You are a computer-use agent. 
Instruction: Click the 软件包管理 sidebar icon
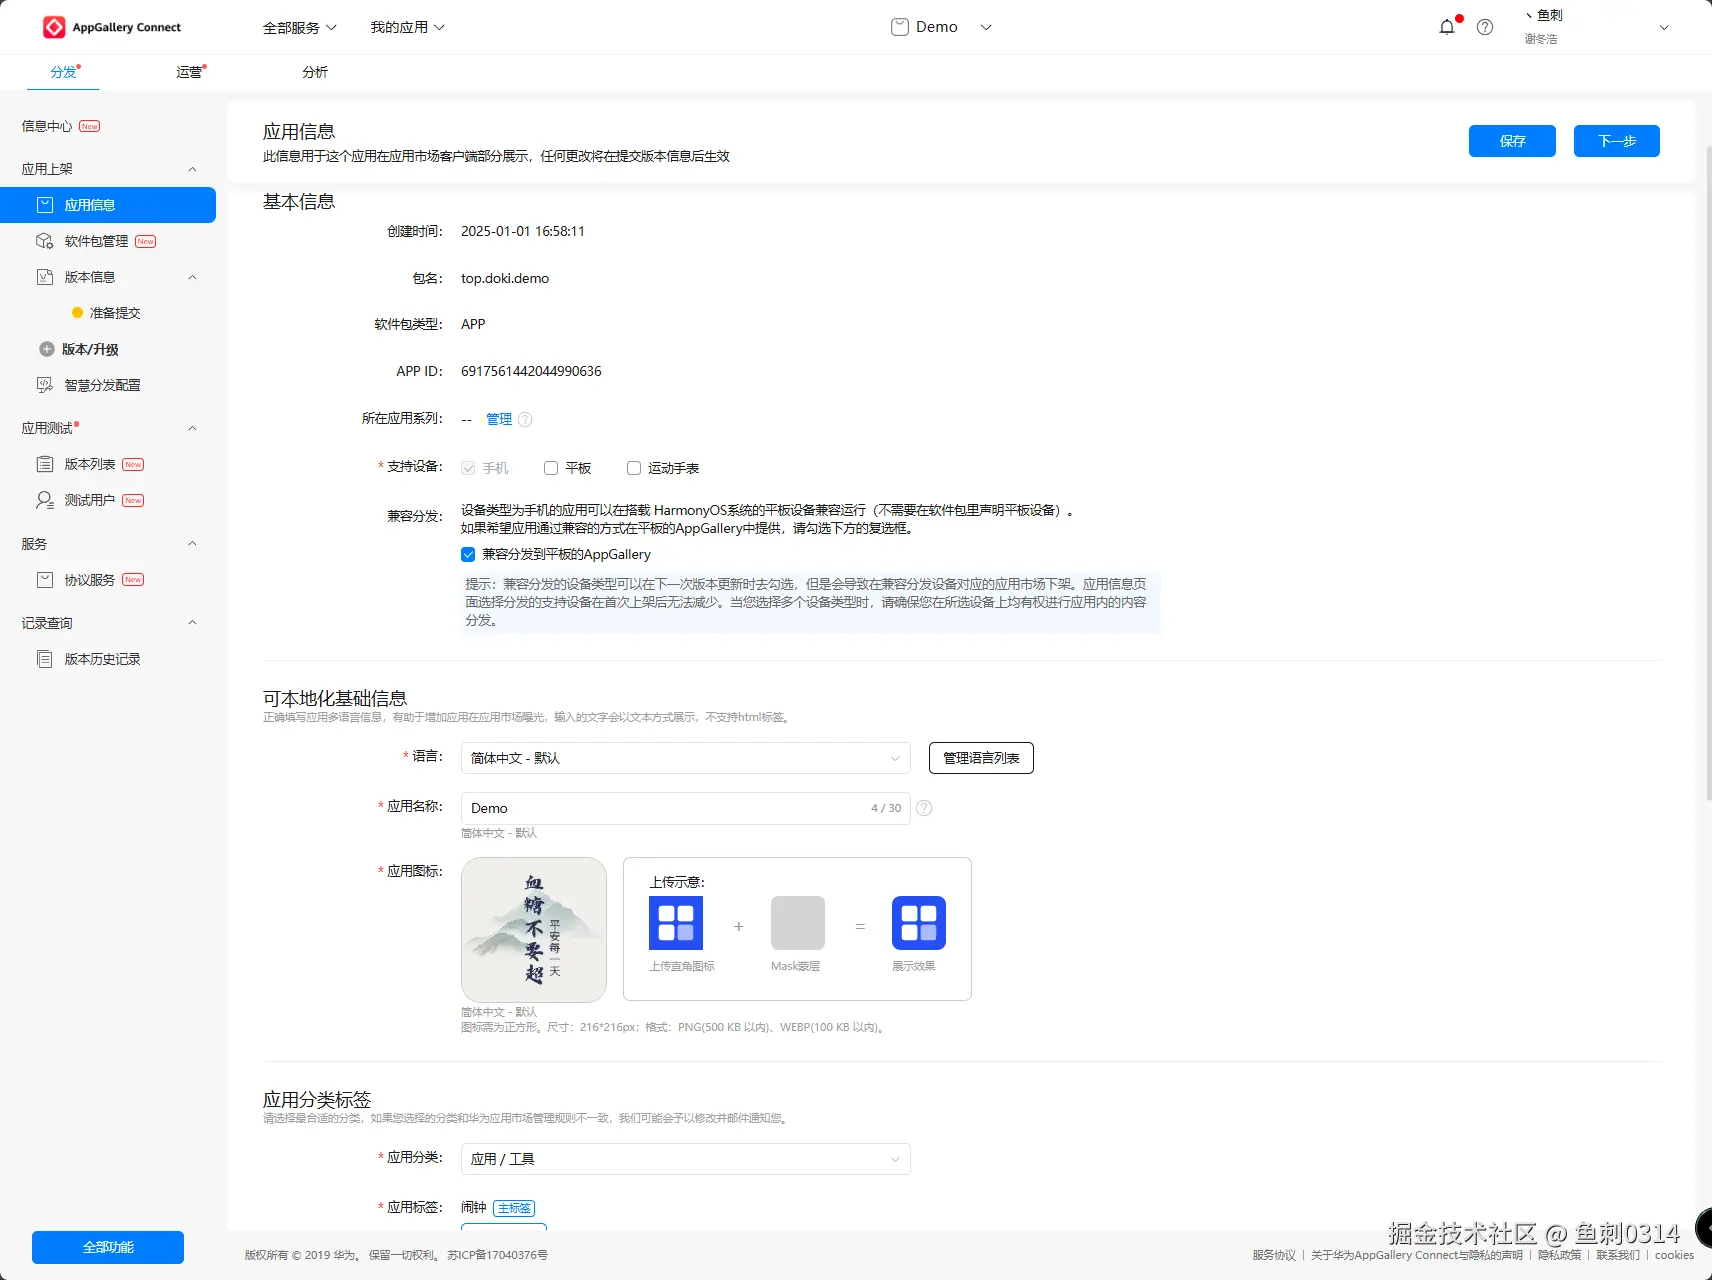point(45,241)
